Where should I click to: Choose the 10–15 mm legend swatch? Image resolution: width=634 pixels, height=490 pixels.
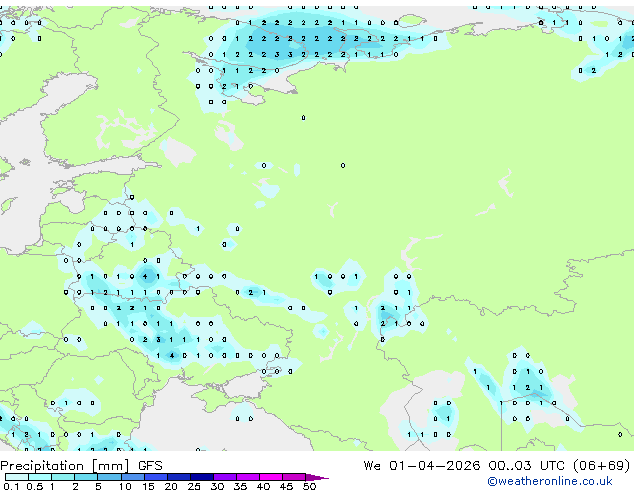(x=133, y=477)
